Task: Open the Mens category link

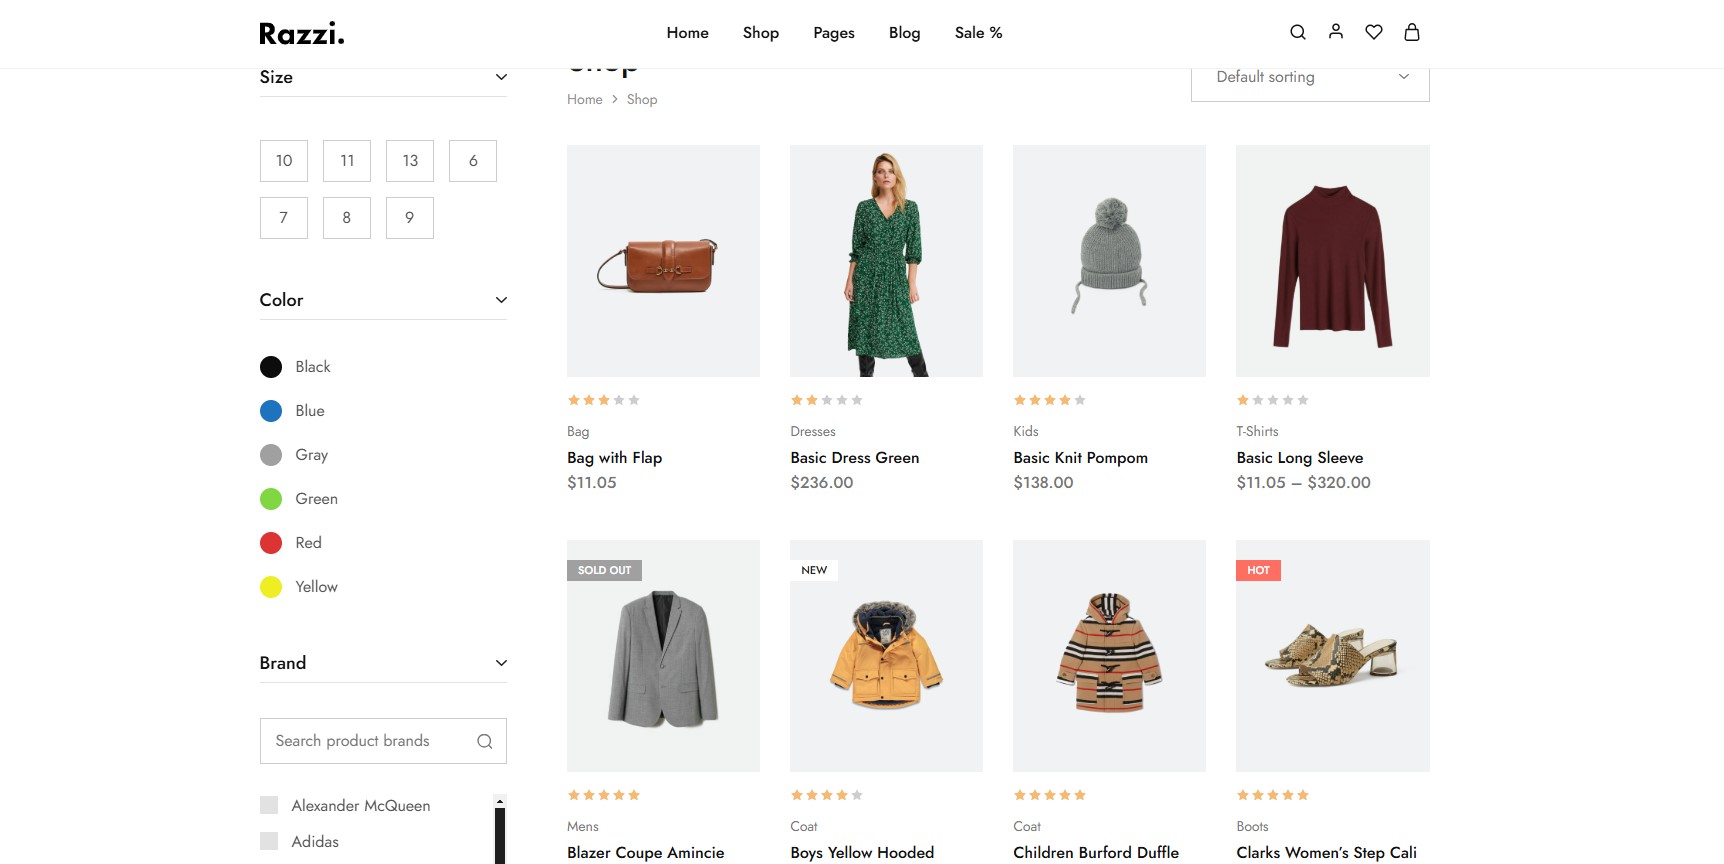Action: click(x=583, y=826)
